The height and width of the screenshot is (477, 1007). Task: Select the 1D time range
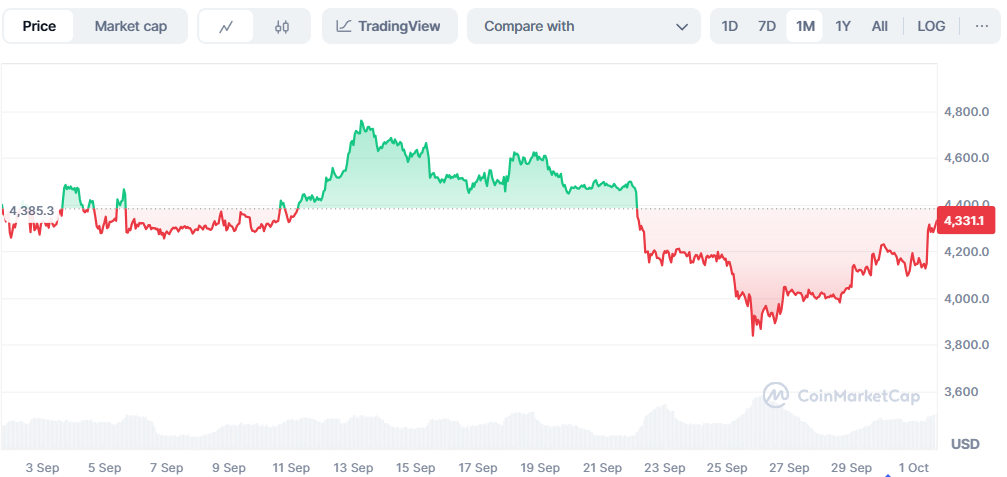click(730, 26)
